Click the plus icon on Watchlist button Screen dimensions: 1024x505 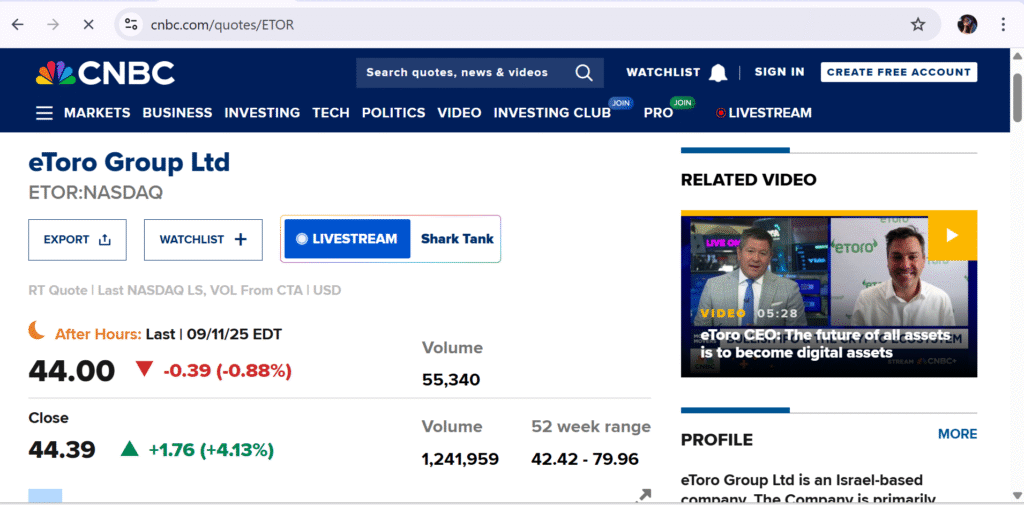(x=240, y=240)
